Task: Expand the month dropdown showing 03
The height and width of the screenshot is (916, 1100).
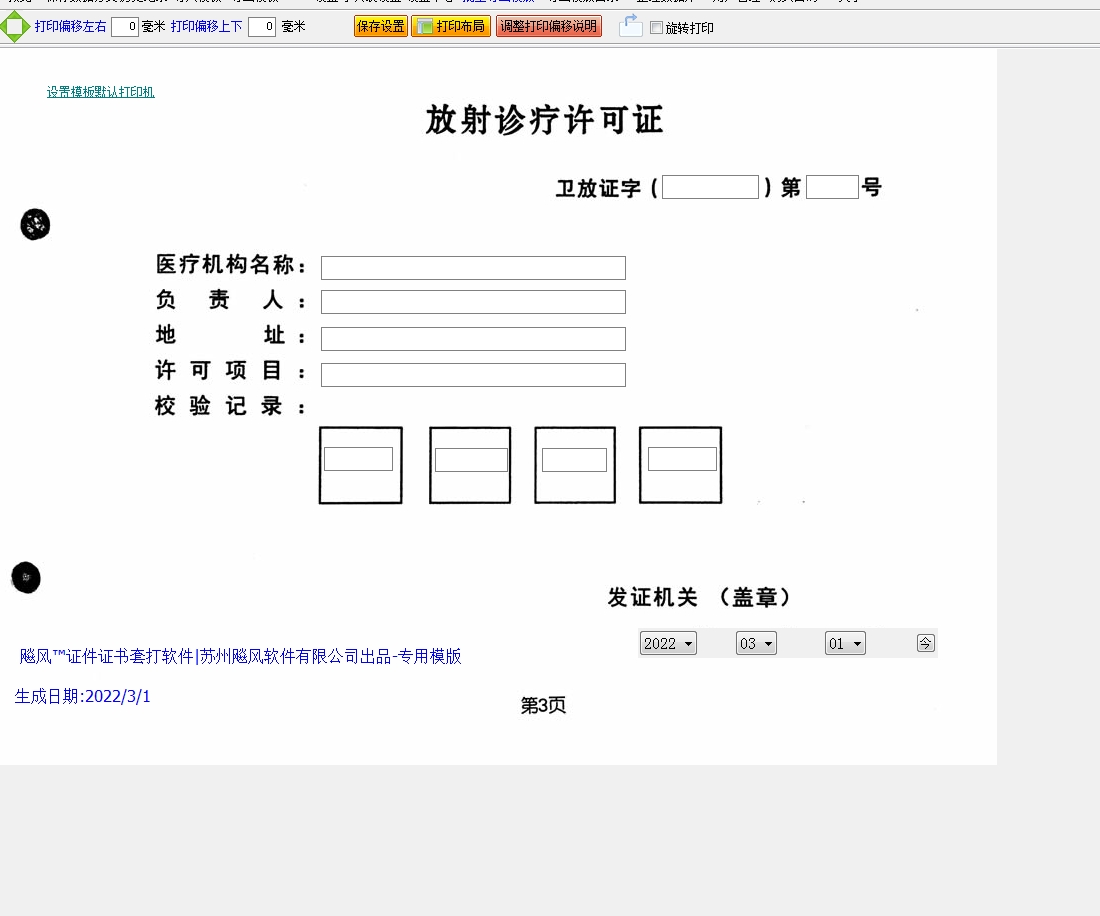Action: point(756,644)
